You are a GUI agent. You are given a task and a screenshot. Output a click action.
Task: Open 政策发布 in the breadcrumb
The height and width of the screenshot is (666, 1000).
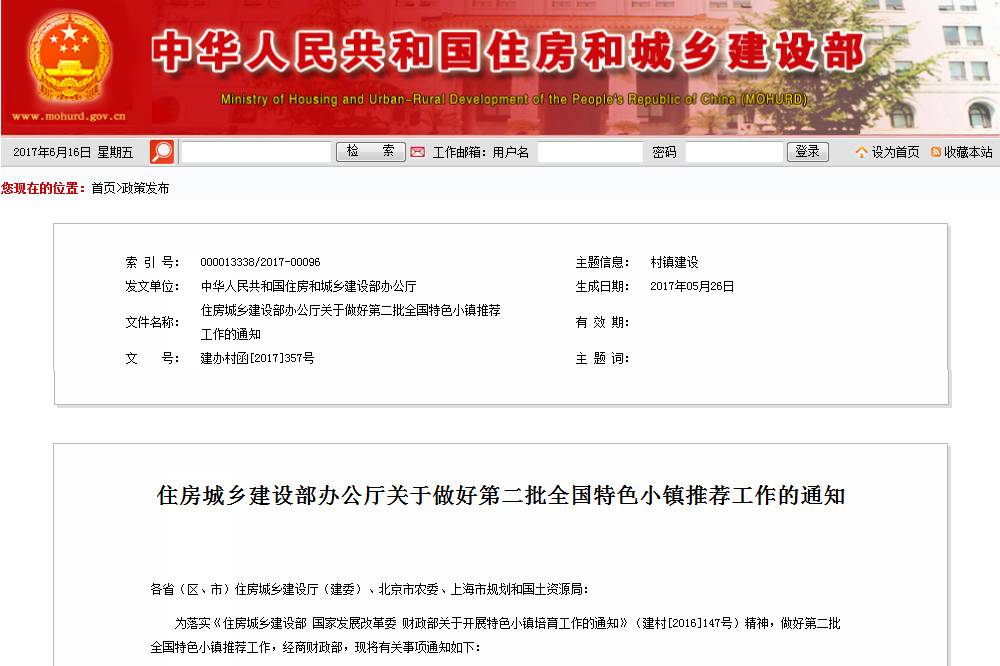pyautogui.click(x=145, y=188)
